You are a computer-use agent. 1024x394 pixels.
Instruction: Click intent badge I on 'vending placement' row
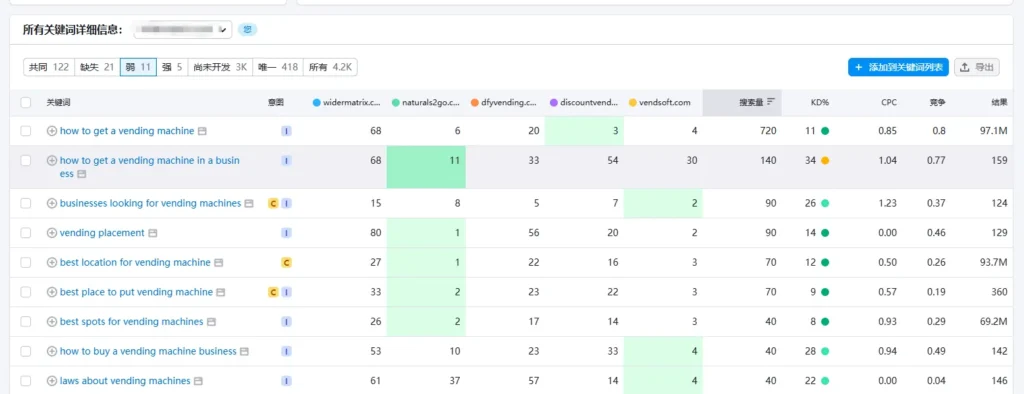[286, 233]
